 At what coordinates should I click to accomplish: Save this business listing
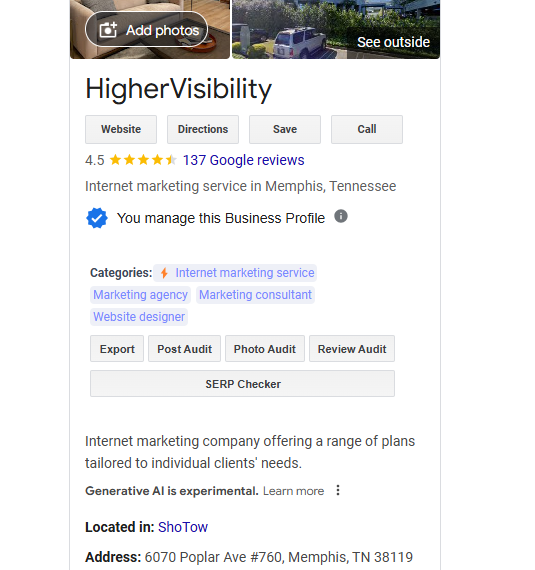tap(285, 129)
